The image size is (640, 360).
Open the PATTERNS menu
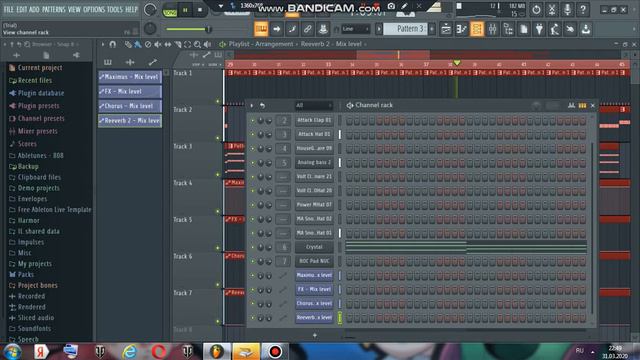54,9
